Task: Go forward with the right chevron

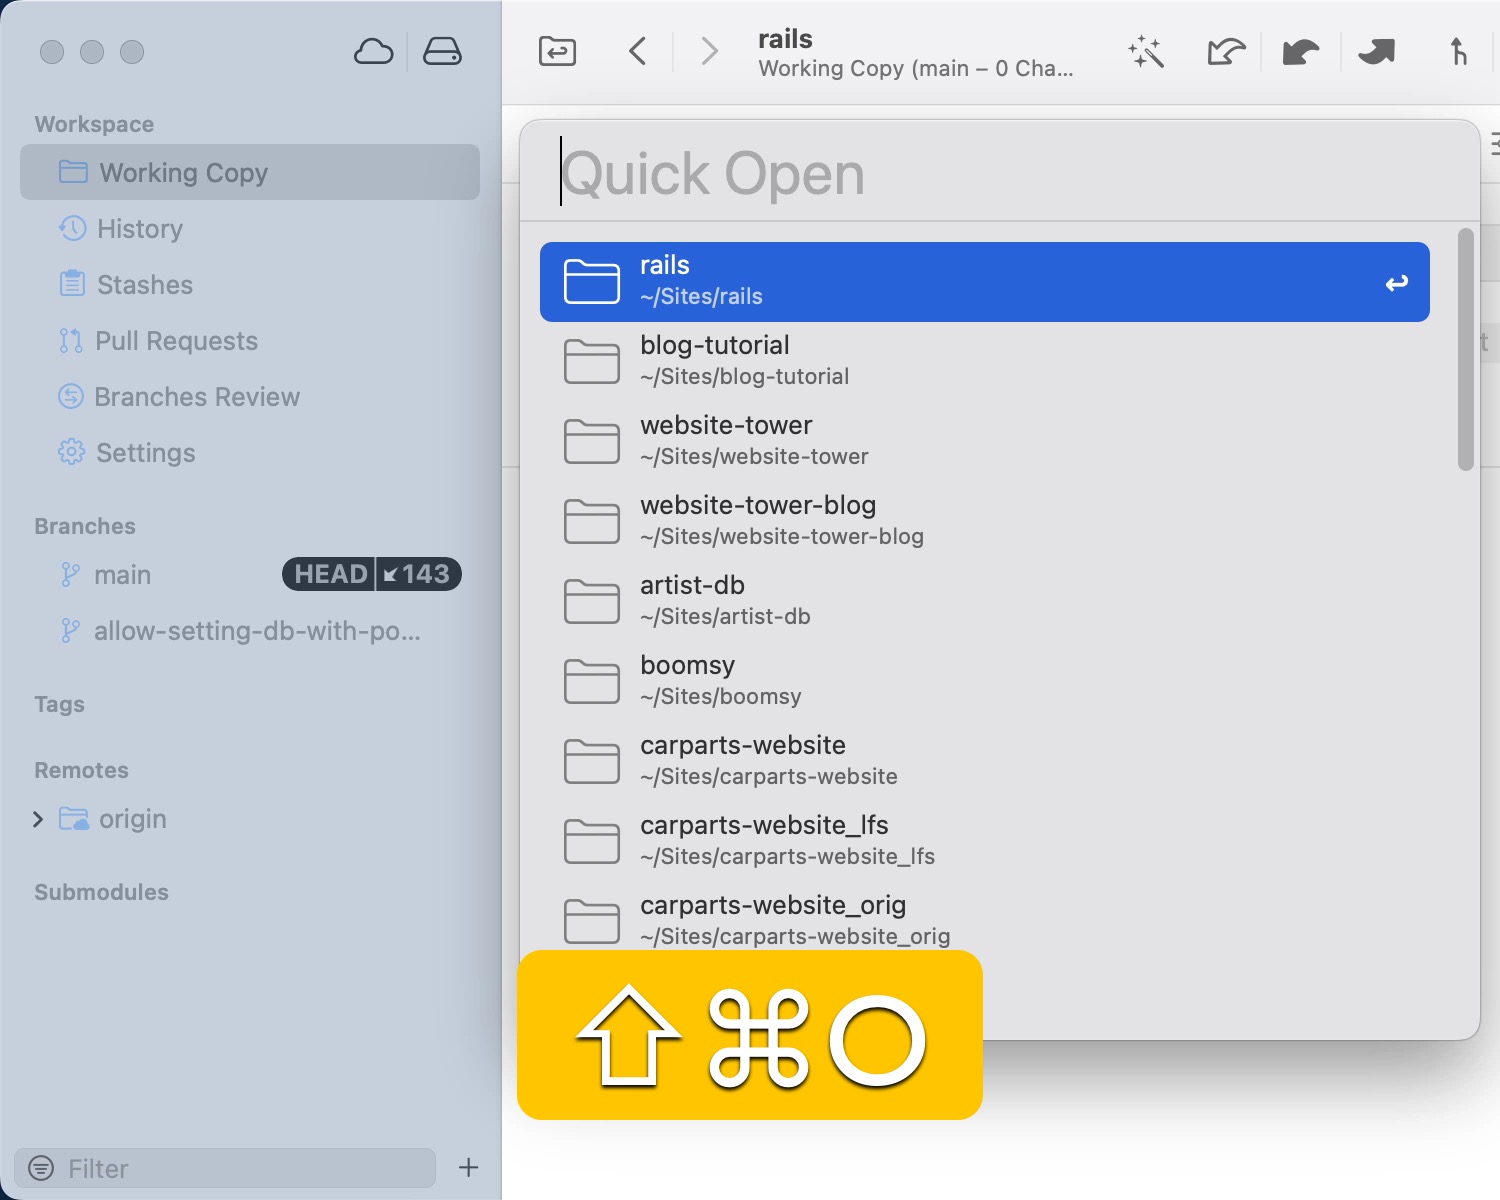Action: (709, 51)
